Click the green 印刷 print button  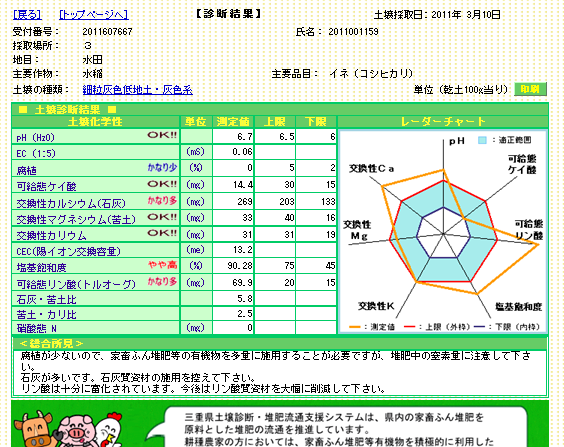(x=530, y=89)
